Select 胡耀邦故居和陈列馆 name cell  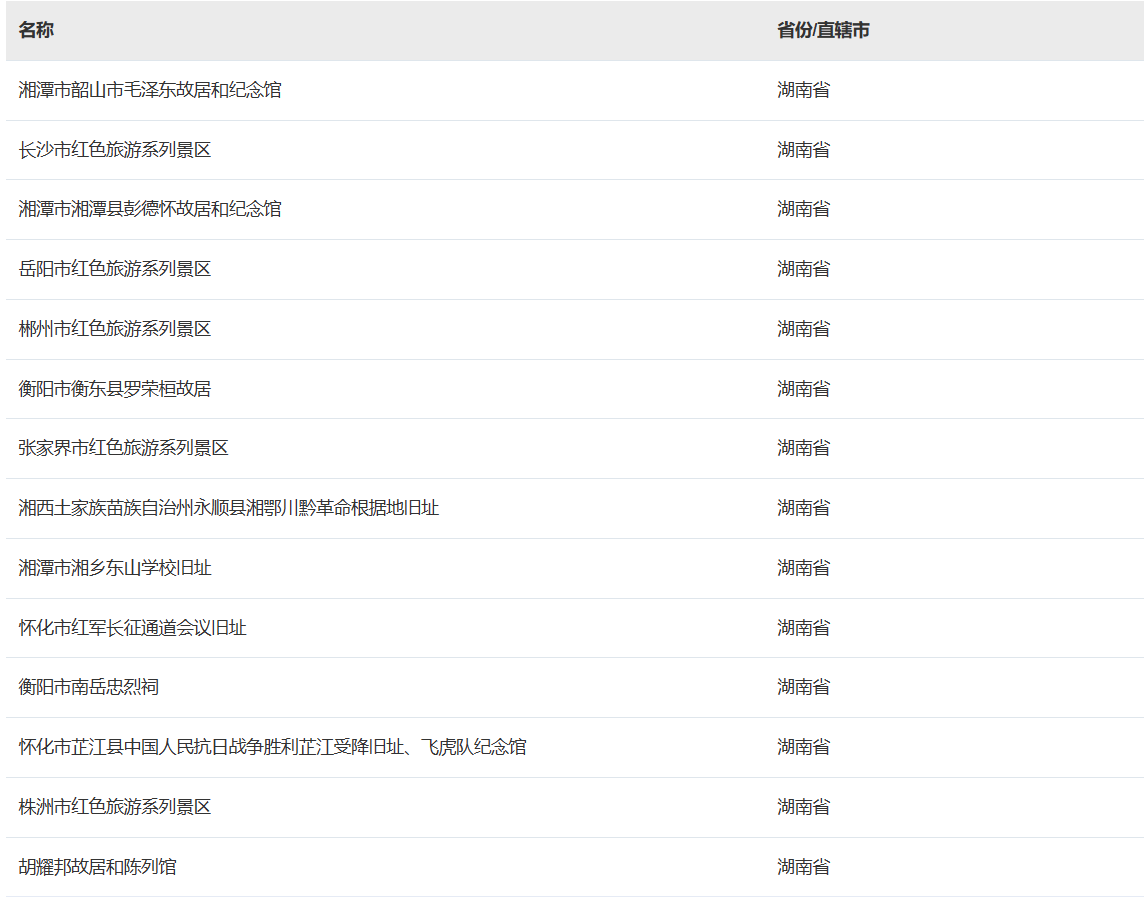coord(97,867)
